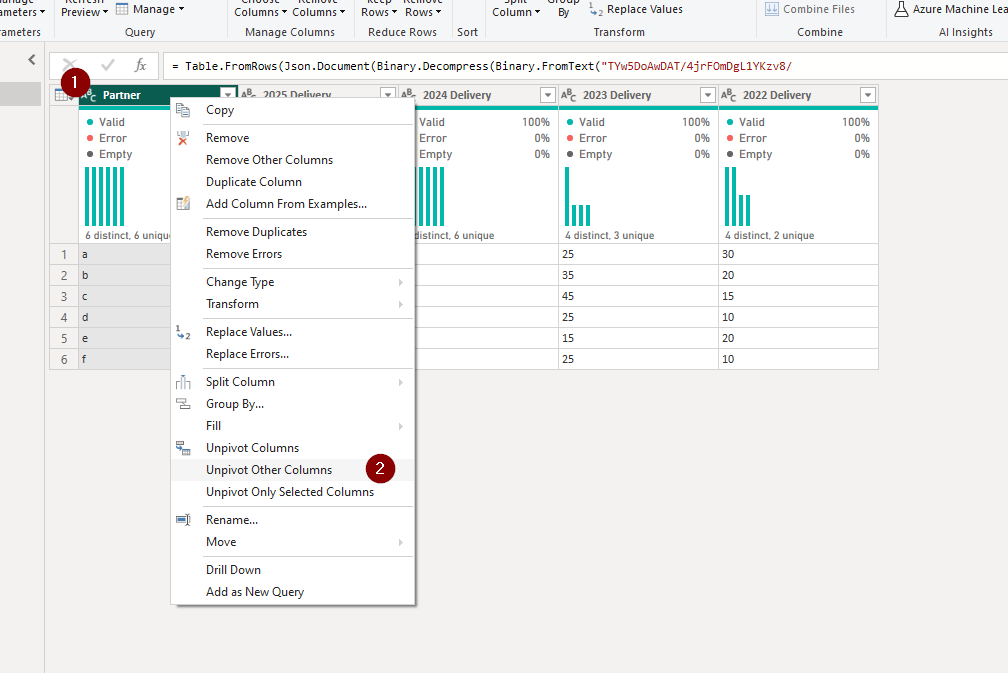Expand the Manage dropdown in ribbon
1008x673 pixels.
pyautogui.click(x=181, y=9)
